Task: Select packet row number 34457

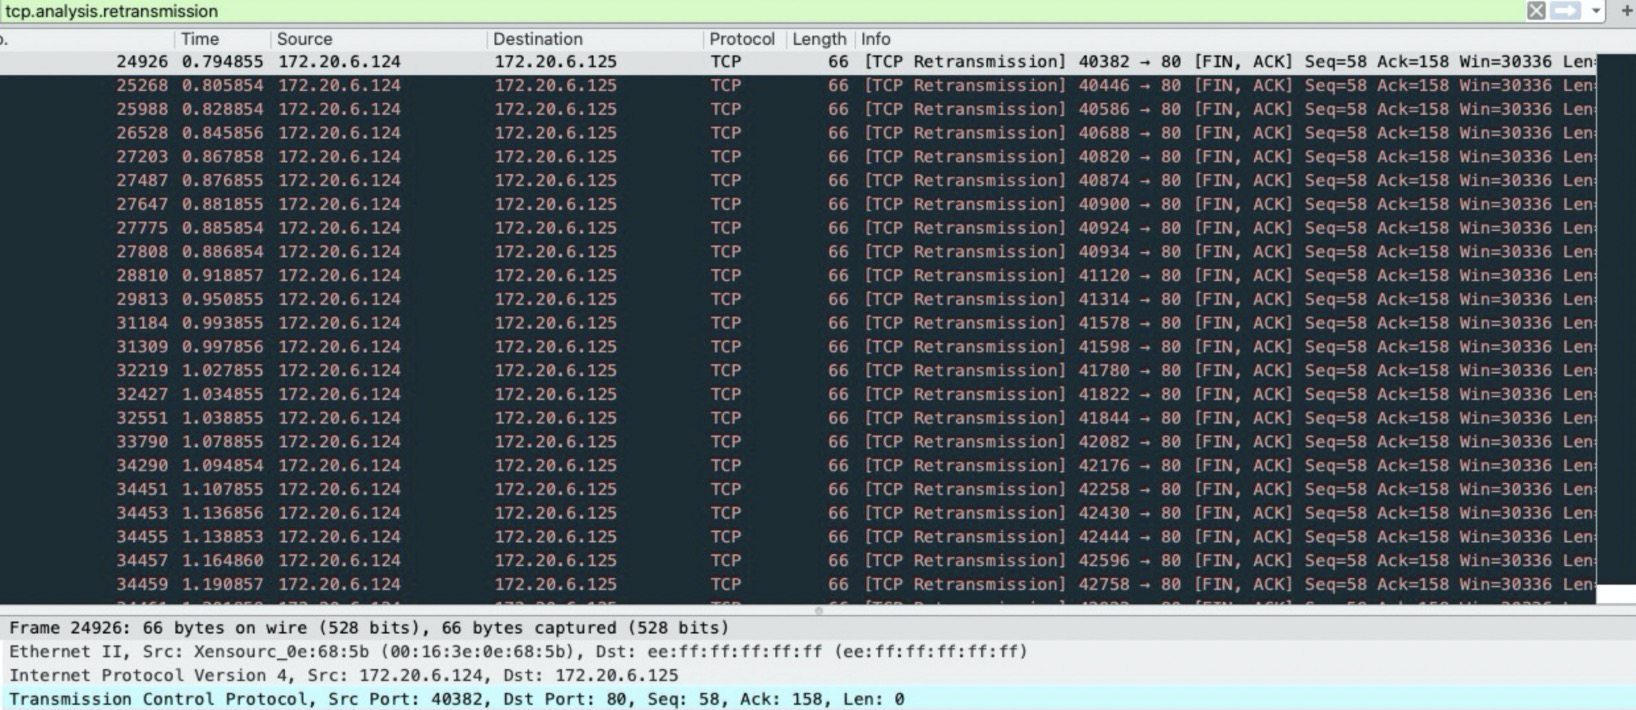Action: tap(798, 561)
